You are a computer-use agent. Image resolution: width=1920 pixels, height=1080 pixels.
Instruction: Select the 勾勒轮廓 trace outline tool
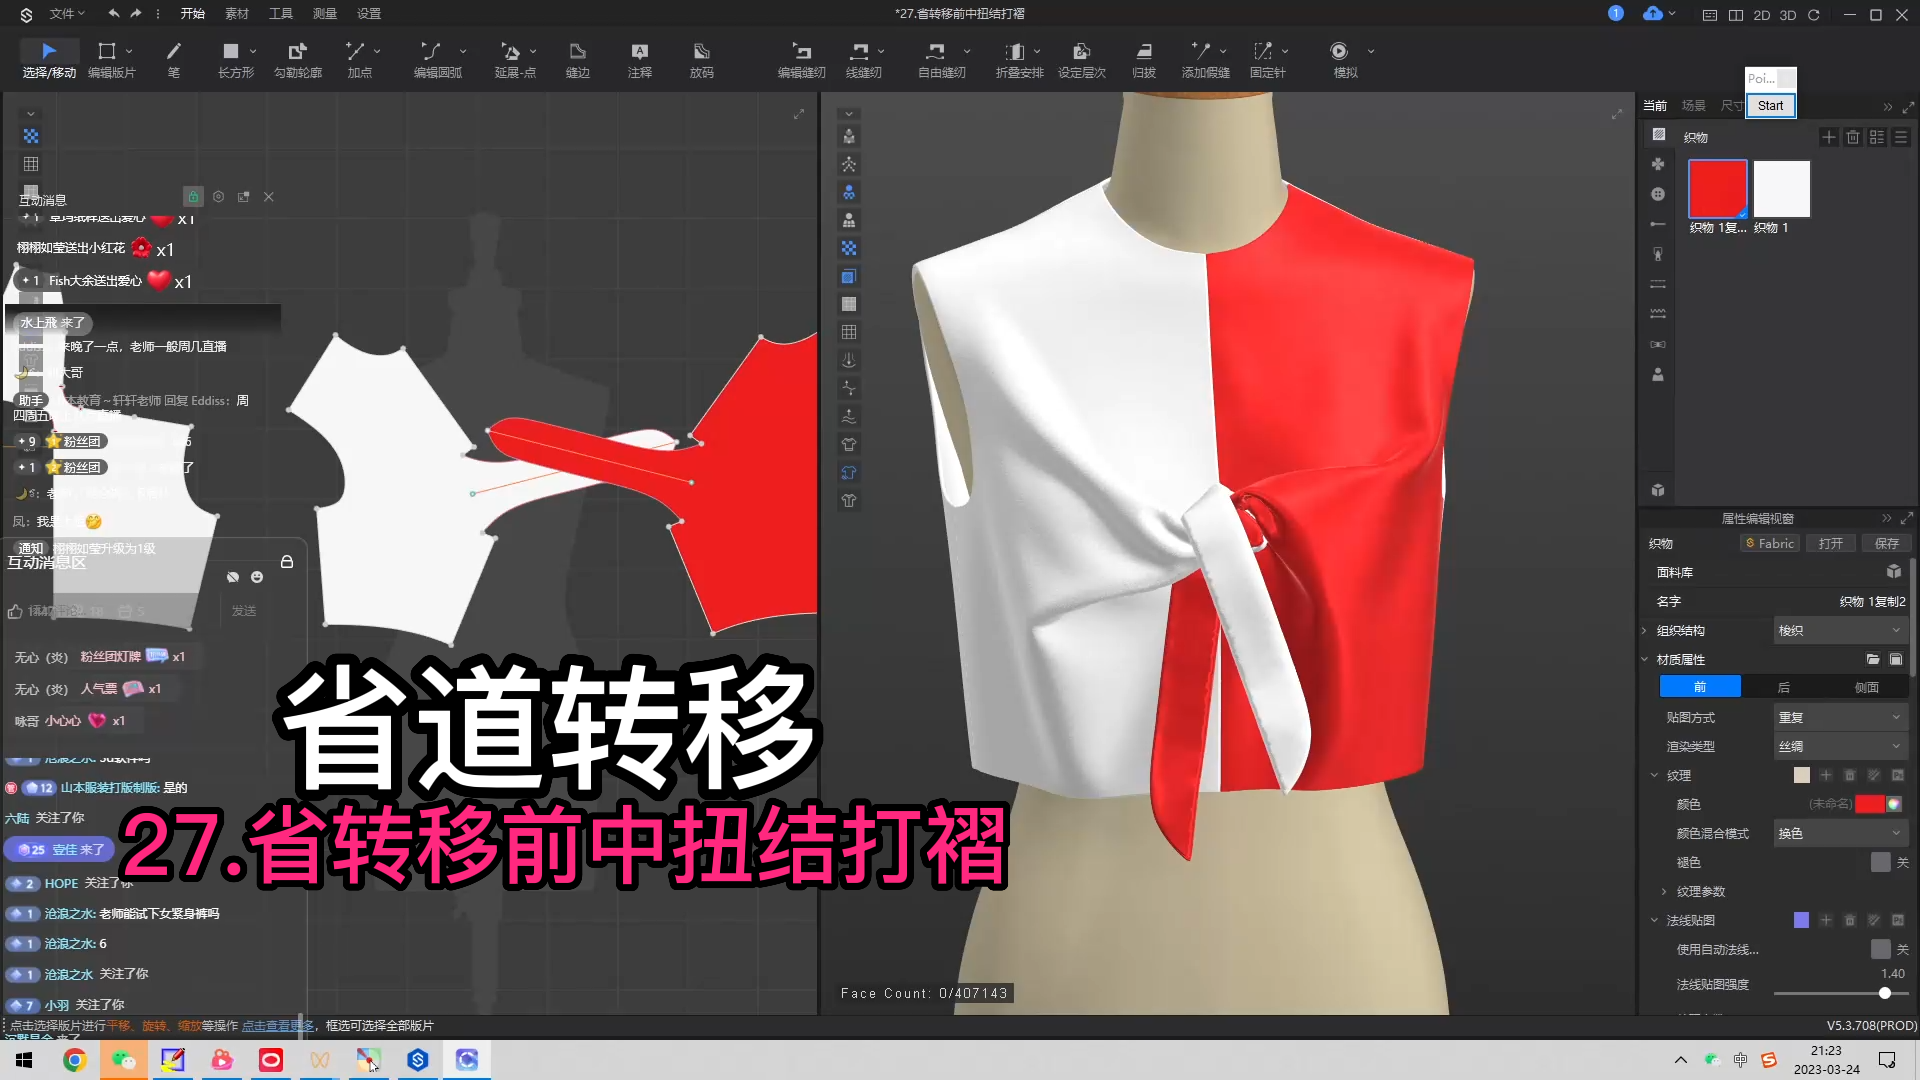click(298, 60)
